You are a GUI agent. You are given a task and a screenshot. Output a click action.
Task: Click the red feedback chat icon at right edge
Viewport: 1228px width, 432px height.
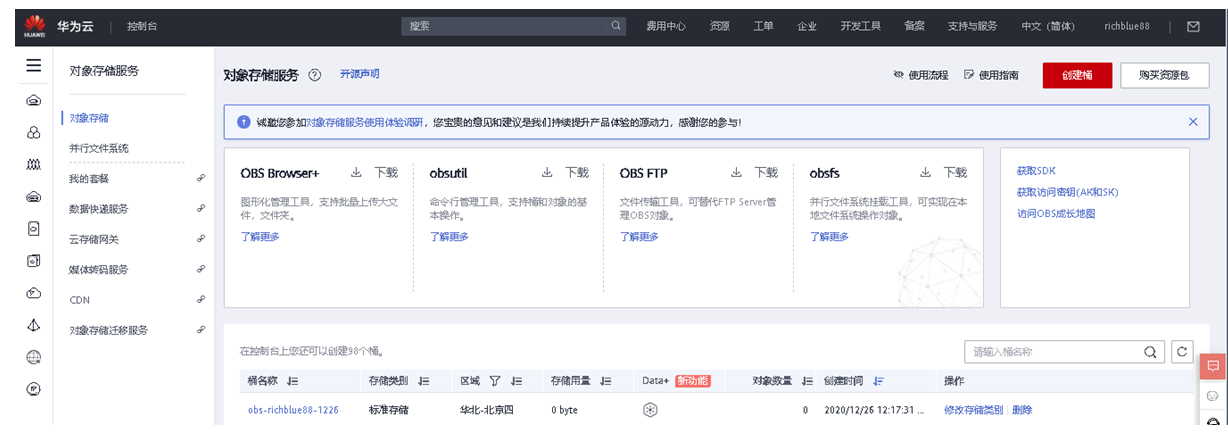1212,366
